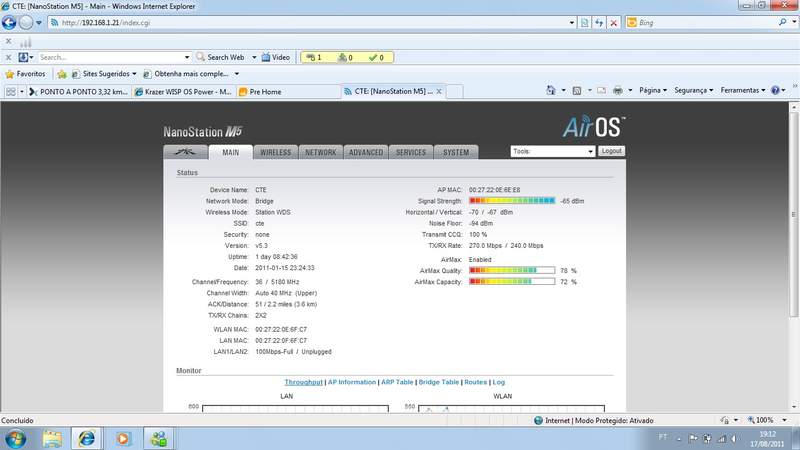800x450 pixels.
Task: Click the Refresh page icon
Action: click(x=599, y=22)
